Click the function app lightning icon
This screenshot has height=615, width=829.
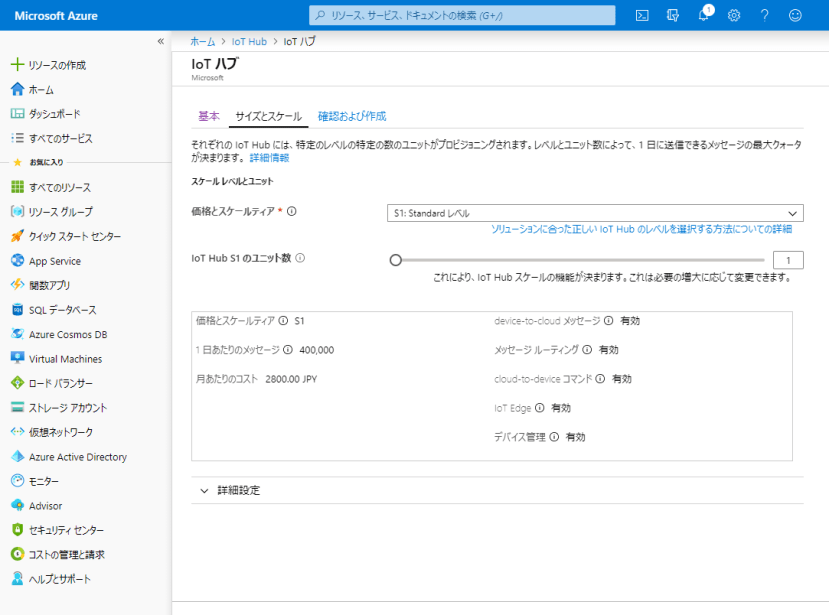click(17, 285)
